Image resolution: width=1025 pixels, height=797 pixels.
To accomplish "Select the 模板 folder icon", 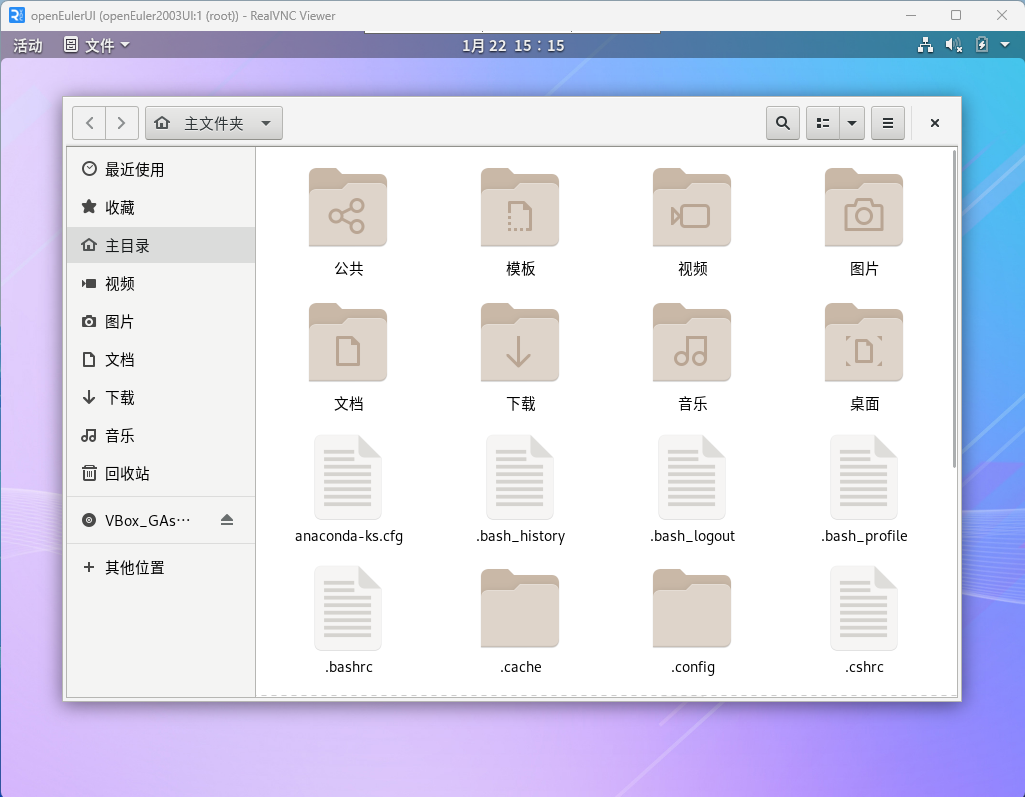I will (x=520, y=208).
